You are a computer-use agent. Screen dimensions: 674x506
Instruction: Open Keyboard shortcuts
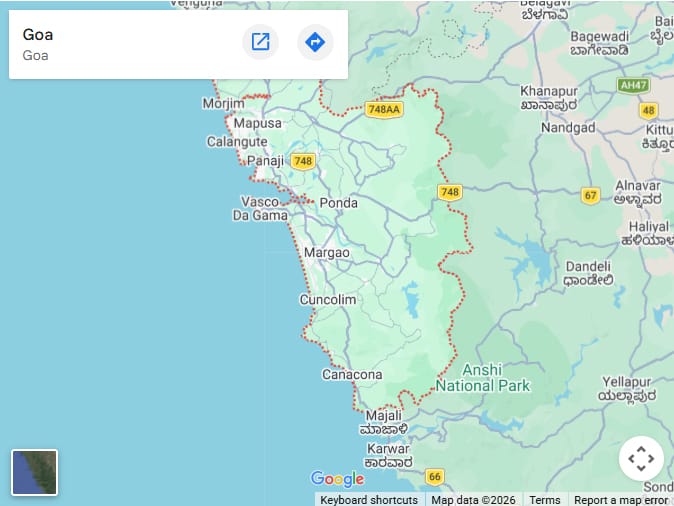pyautogui.click(x=369, y=500)
